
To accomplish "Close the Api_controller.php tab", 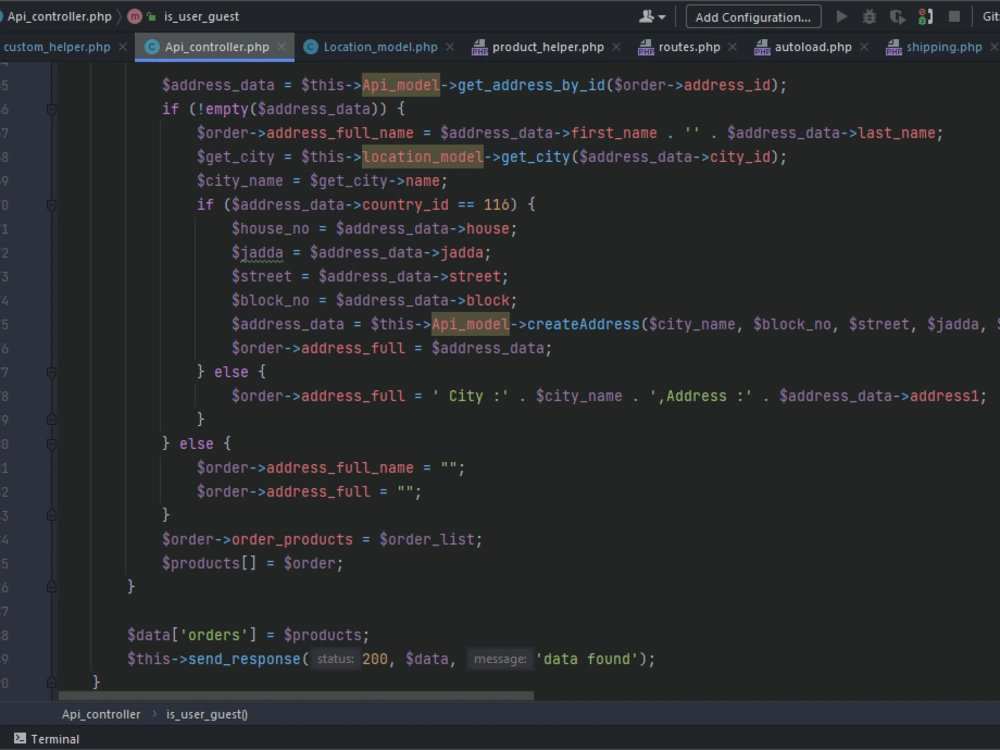I will [281, 47].
